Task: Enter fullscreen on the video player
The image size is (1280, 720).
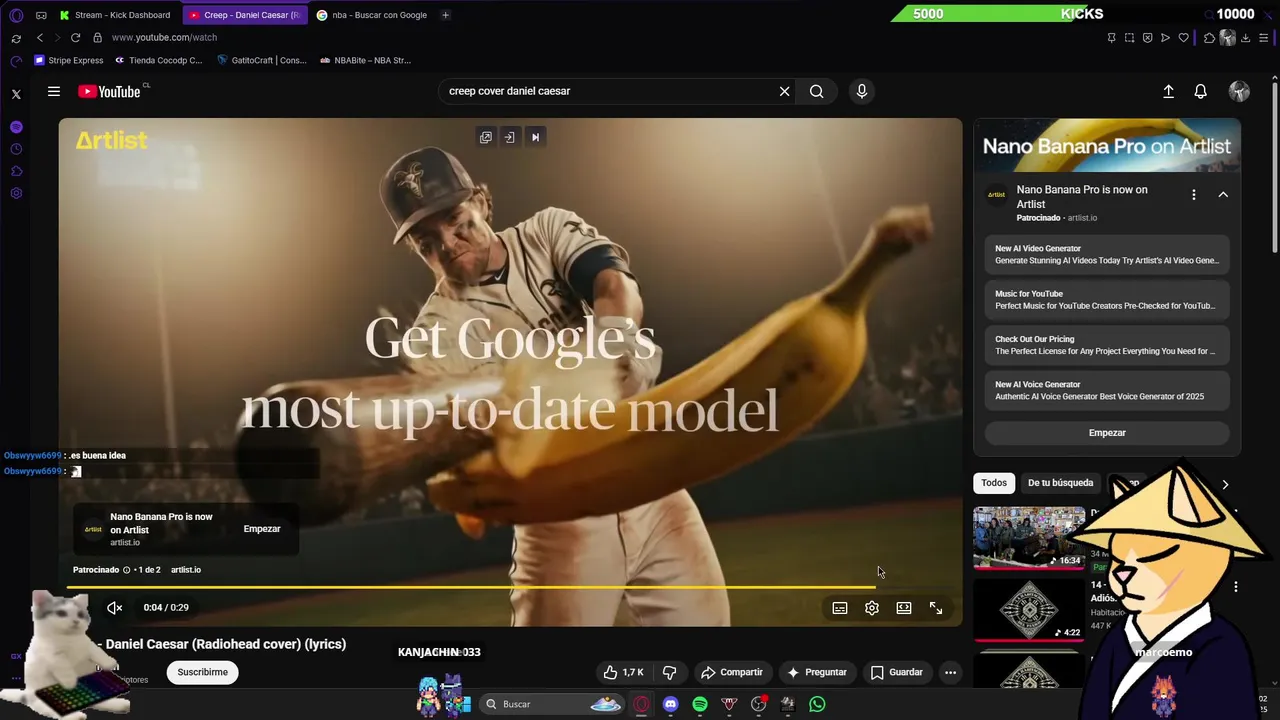Action: pyautogui.click(x=936, y=608)
